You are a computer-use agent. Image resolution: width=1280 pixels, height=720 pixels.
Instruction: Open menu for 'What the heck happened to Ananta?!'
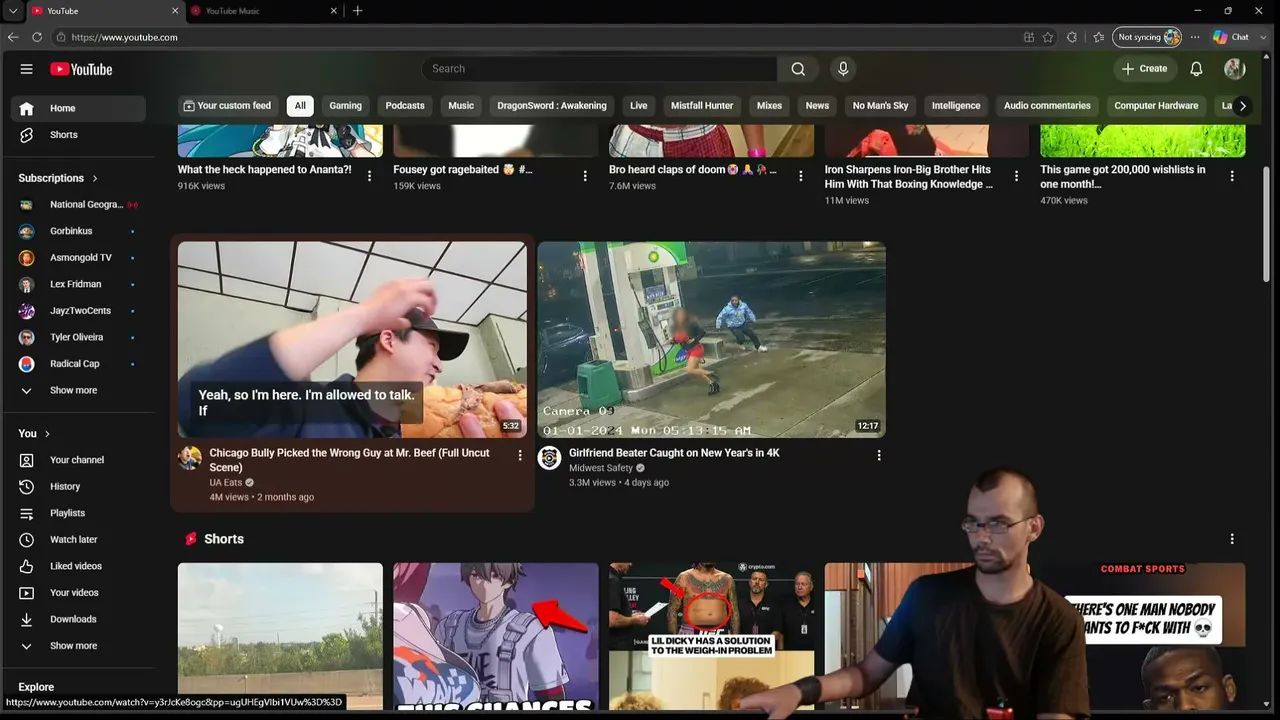point(370,176)
